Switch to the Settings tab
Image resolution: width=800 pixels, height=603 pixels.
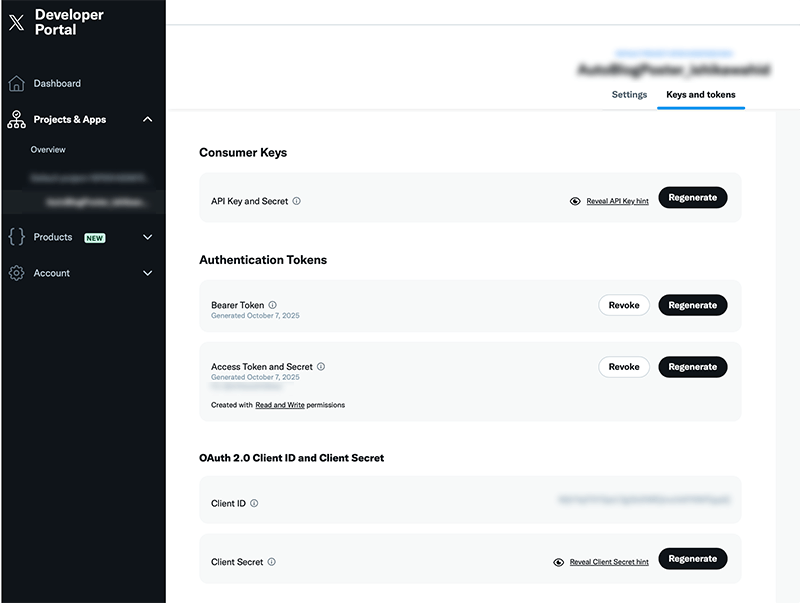tap(629, 95)
